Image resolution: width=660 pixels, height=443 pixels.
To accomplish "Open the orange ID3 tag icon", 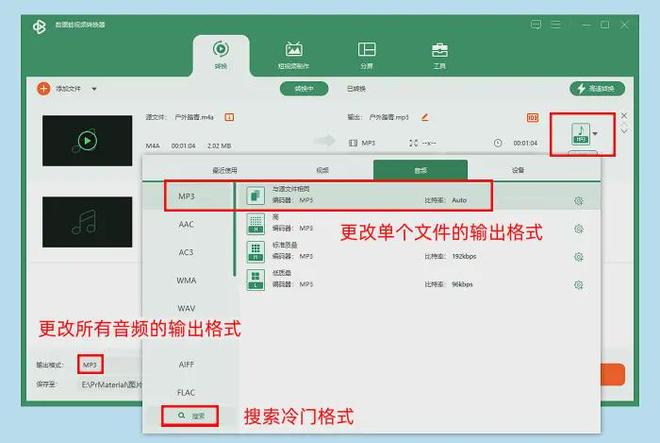I will point(533,117).
